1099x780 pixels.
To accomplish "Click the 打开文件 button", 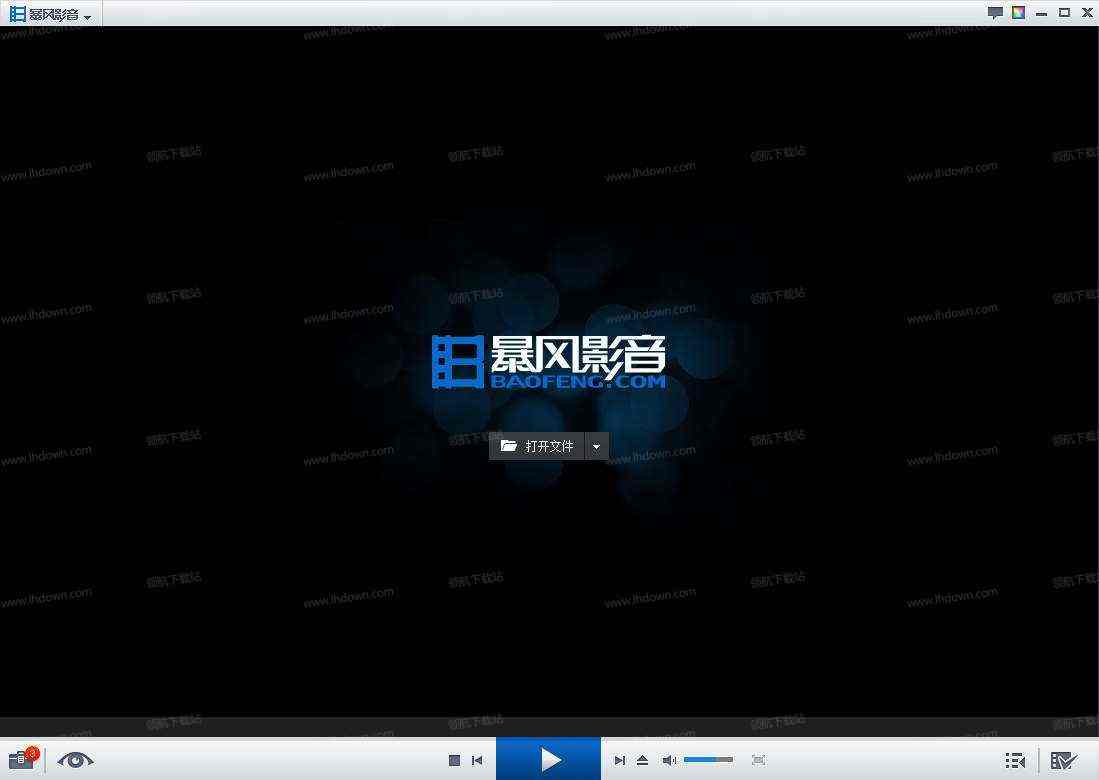I will tap(537, 446).
